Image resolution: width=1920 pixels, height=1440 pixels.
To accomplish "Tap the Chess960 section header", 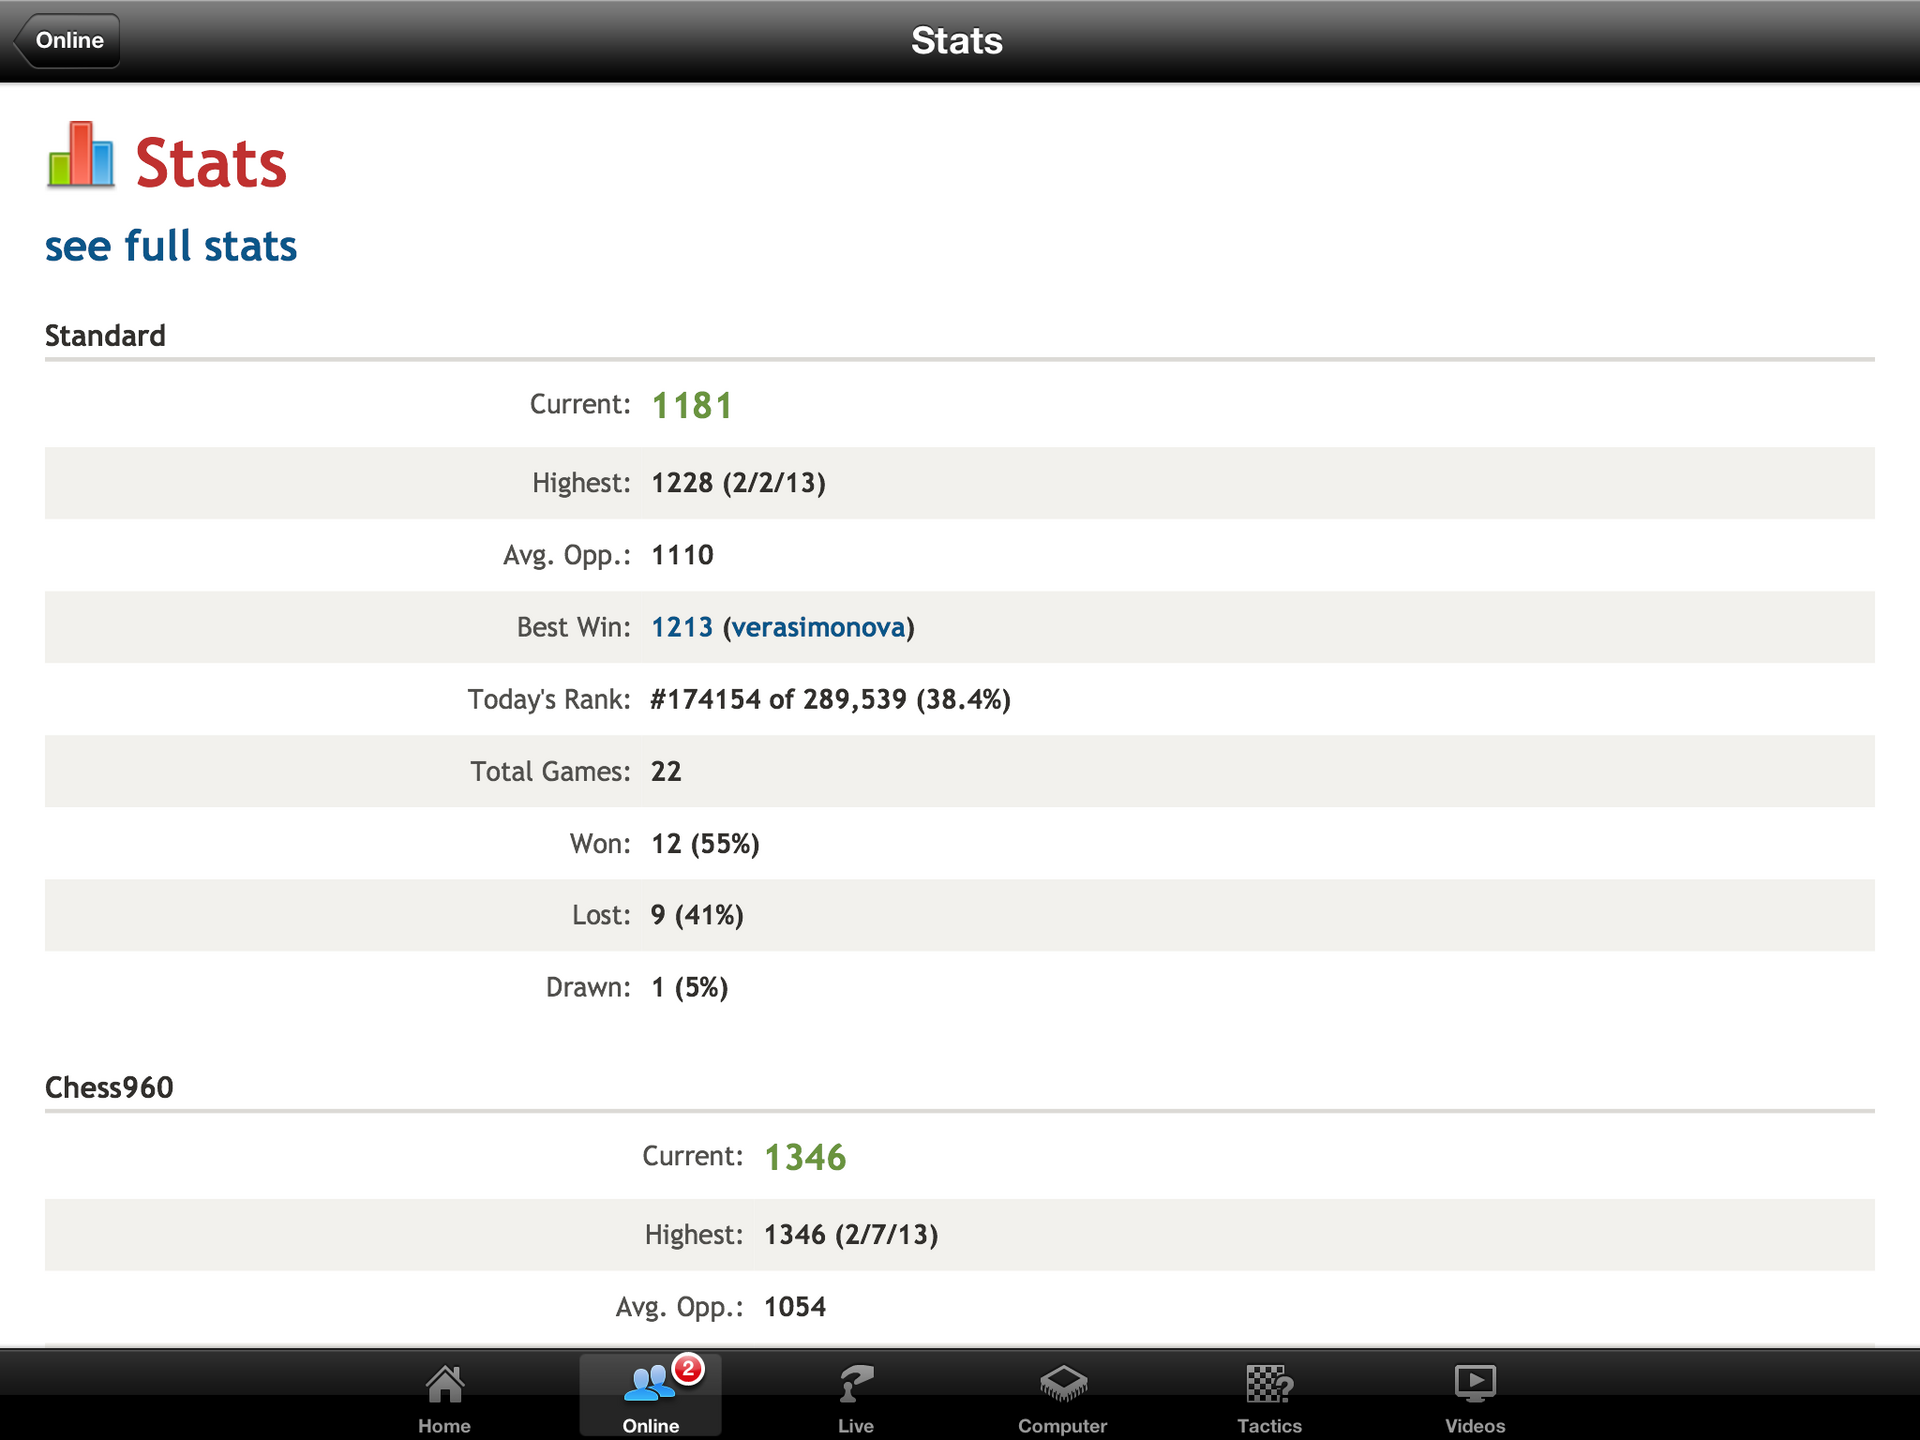I will 109,1087.
